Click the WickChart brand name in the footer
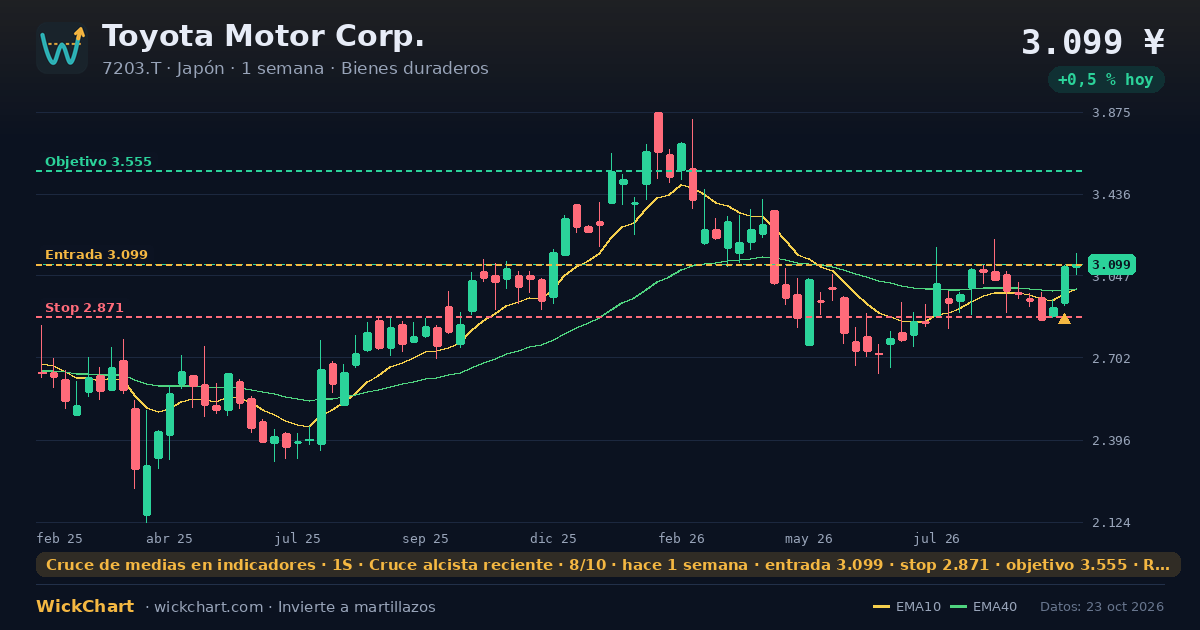This screenshot has height=630, width=1200. (x=85, y=607)
